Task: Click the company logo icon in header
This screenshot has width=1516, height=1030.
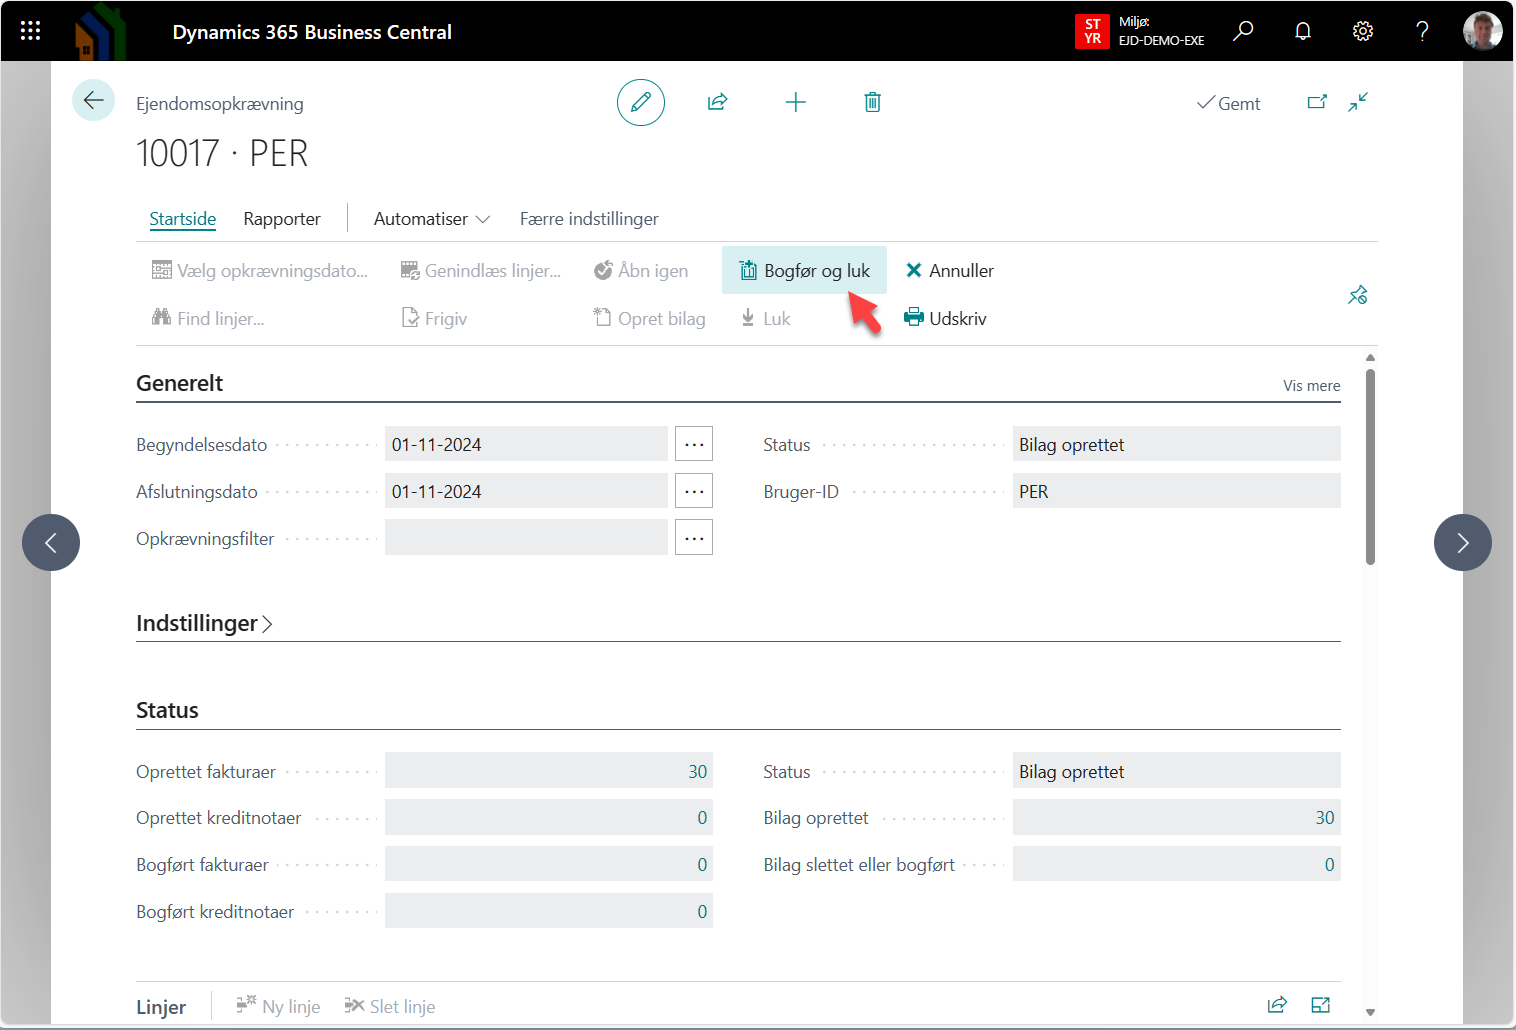Action: tap(100, 31)
